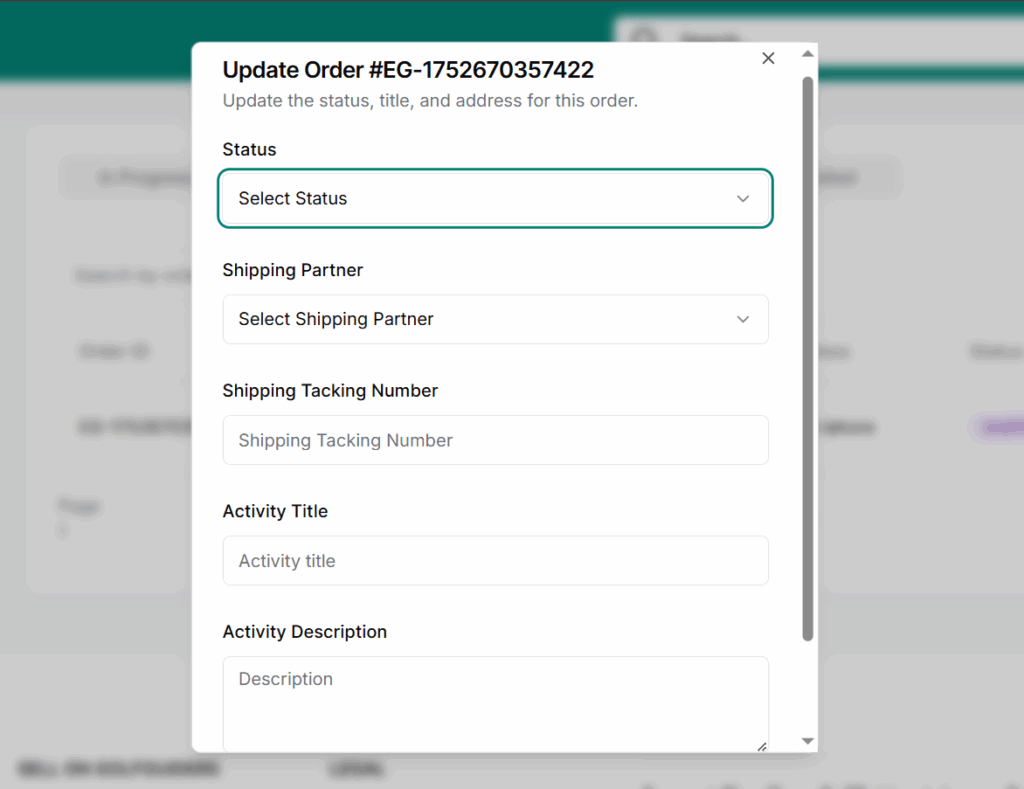The height and width of the screenshot is (789, 1024).
Task: Click the Description textarea resize handle
Action: 762,746
